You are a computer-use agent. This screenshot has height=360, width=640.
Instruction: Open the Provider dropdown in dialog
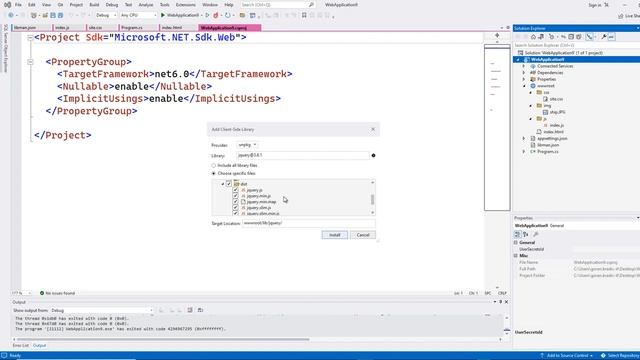(247, 145)
